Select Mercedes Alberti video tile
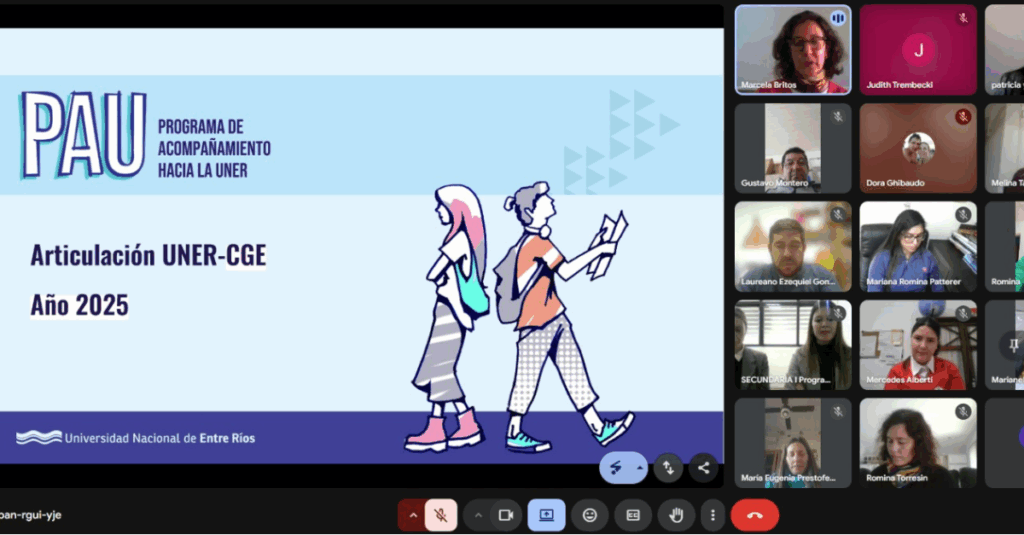The width and height of the screenshot is (1024, 535). point(918,345)
